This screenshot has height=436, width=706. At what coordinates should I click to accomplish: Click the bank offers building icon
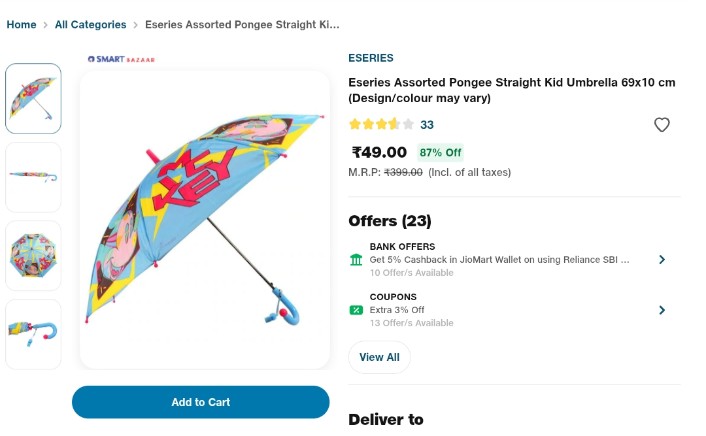(357, 260)
